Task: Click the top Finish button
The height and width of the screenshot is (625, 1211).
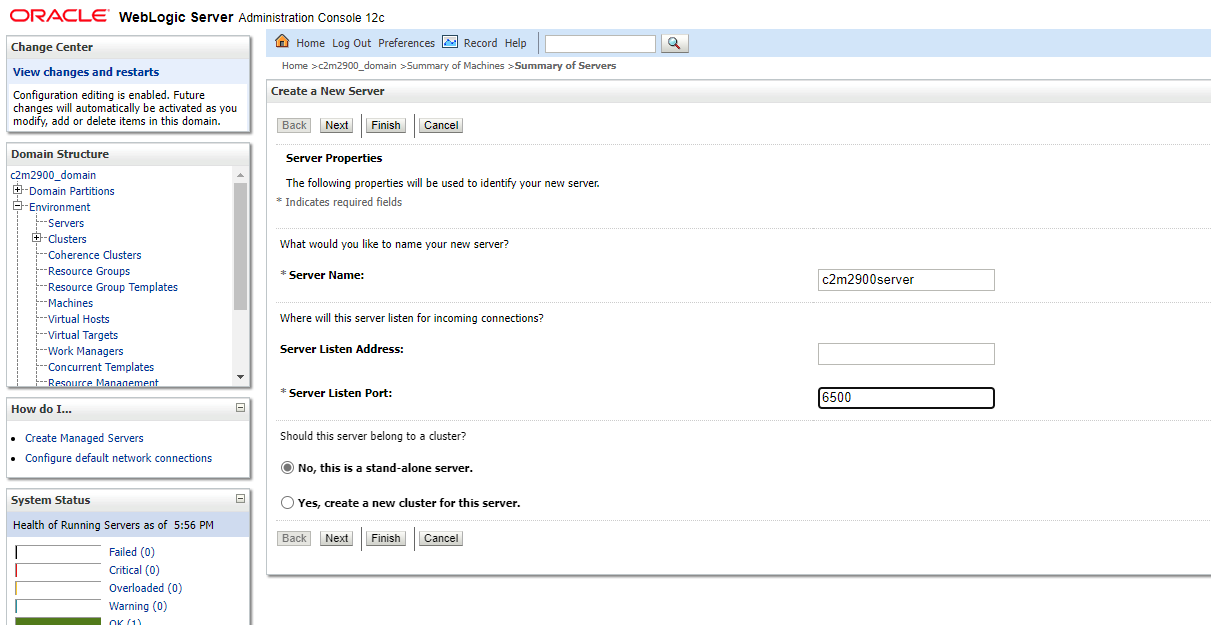Action: pyautogui.click(x=386, y=125)
